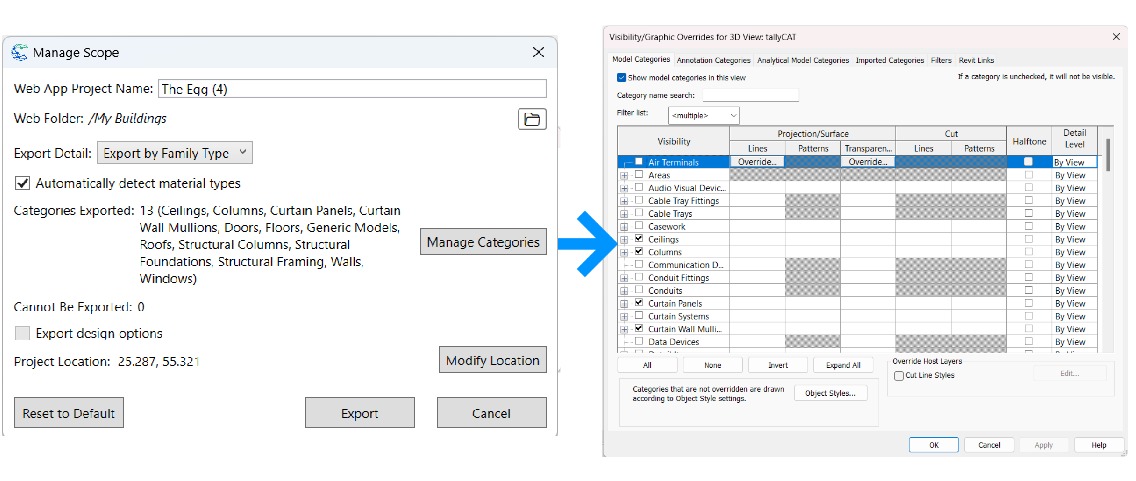Open the Export Detail dropdown

175,153
